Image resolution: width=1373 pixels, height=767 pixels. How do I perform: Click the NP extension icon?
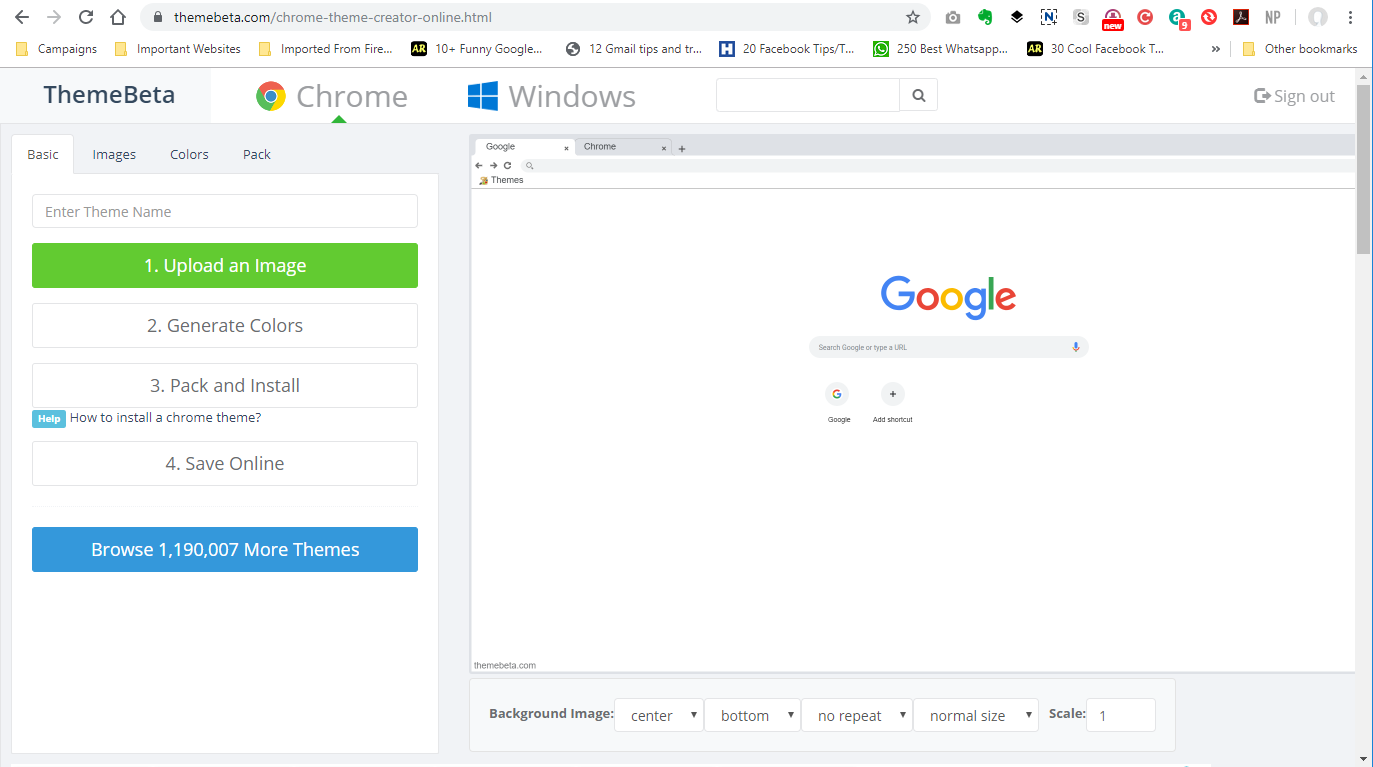pos(1273,17)
